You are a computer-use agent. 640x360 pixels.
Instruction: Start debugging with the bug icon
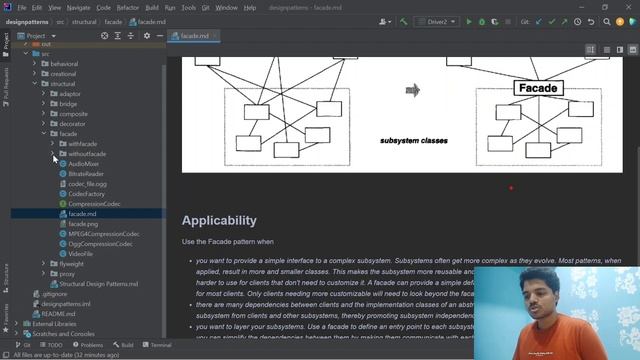pyautogui.click(x=482, y=22)
